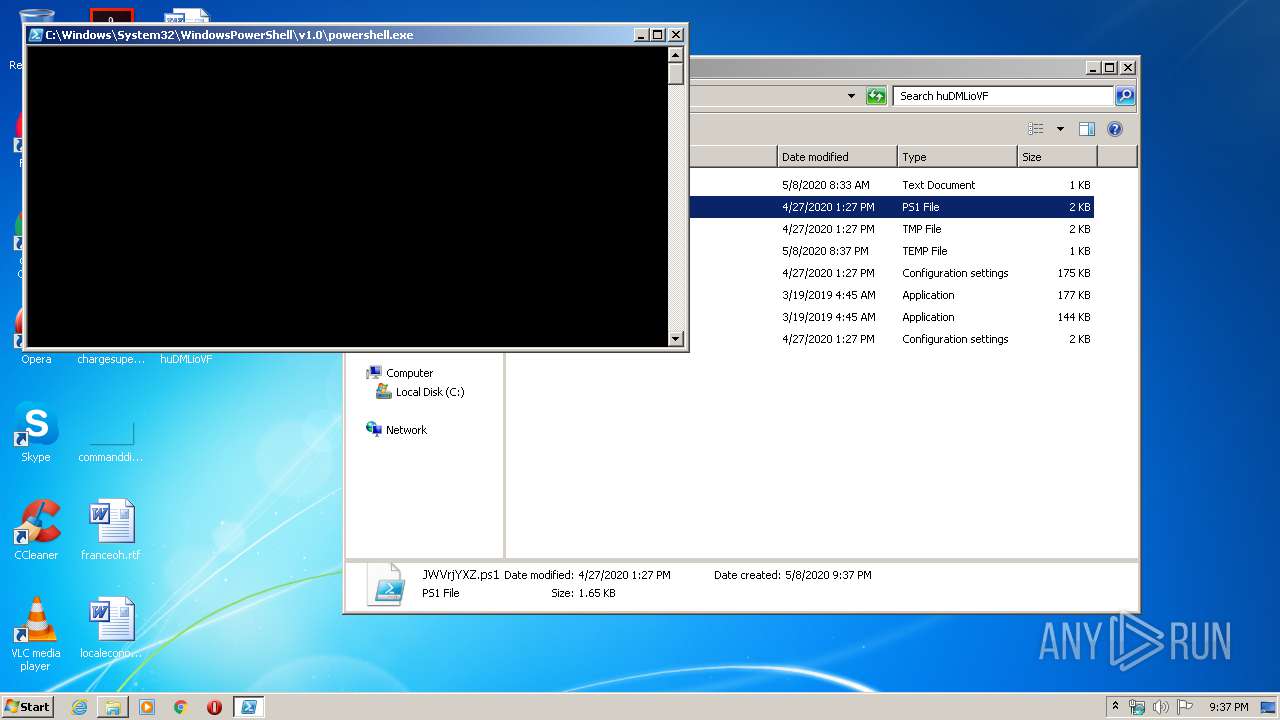Viewport: 1280px width, 720px height.
Task: Select the chargesupe desktop item label
Action: [x=111, y=359]
